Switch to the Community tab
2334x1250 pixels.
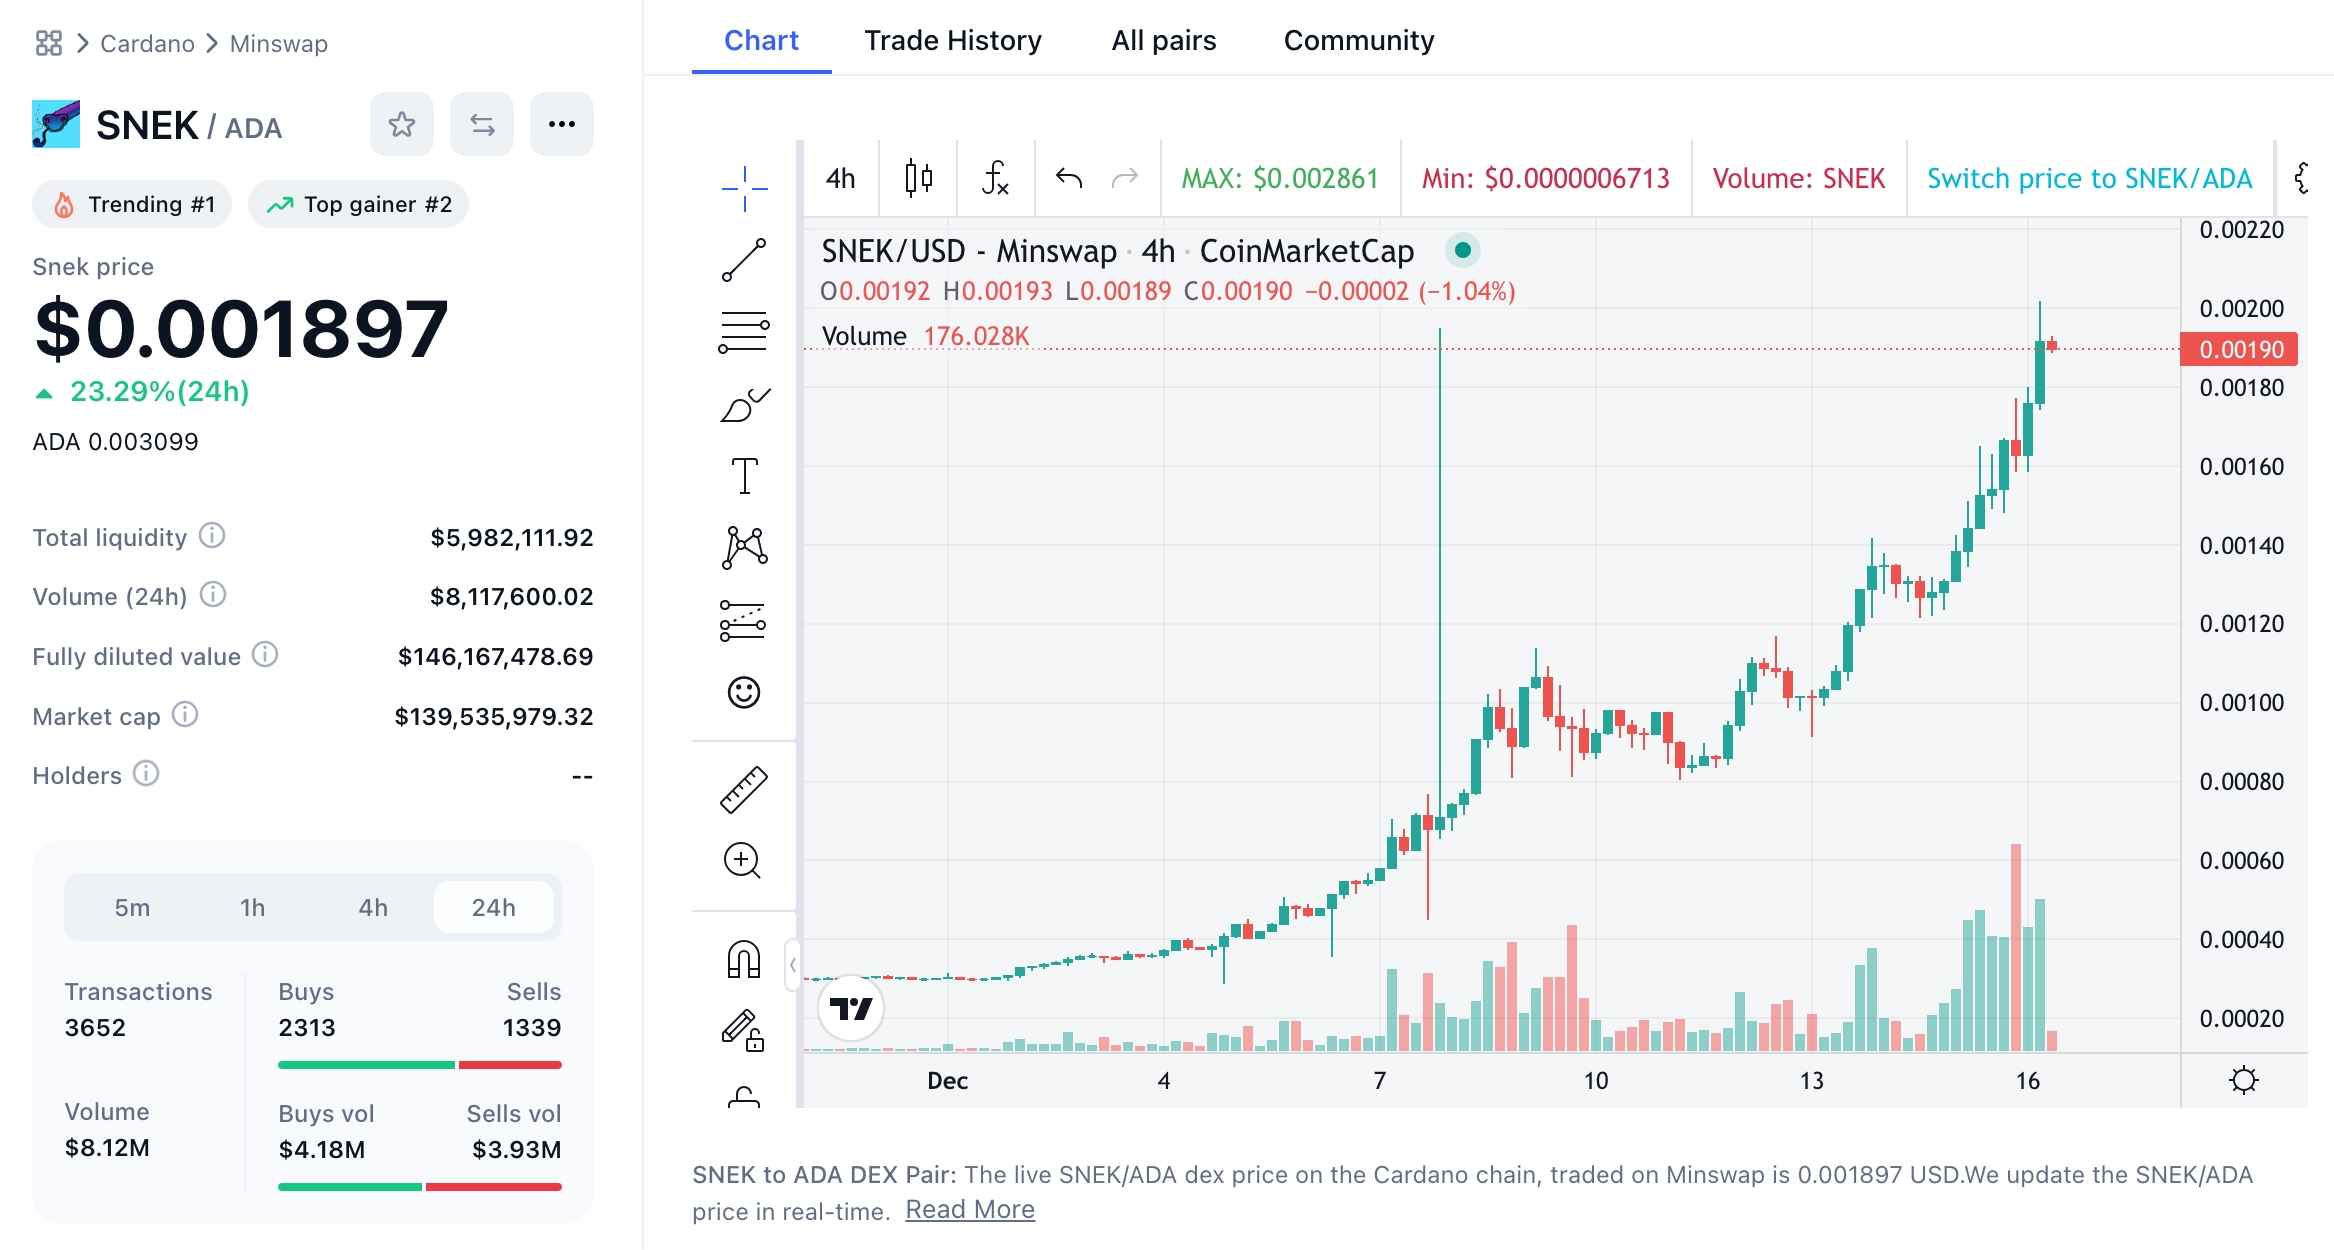pos(1359,40)
